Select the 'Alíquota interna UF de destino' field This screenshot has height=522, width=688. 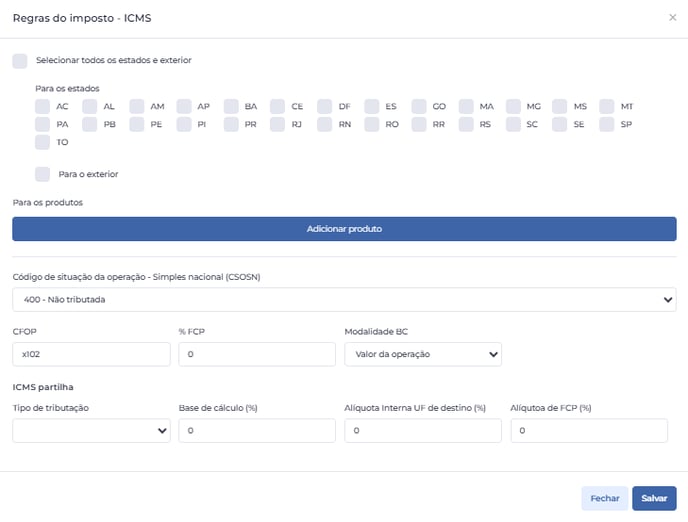click(x=423, y=431)
